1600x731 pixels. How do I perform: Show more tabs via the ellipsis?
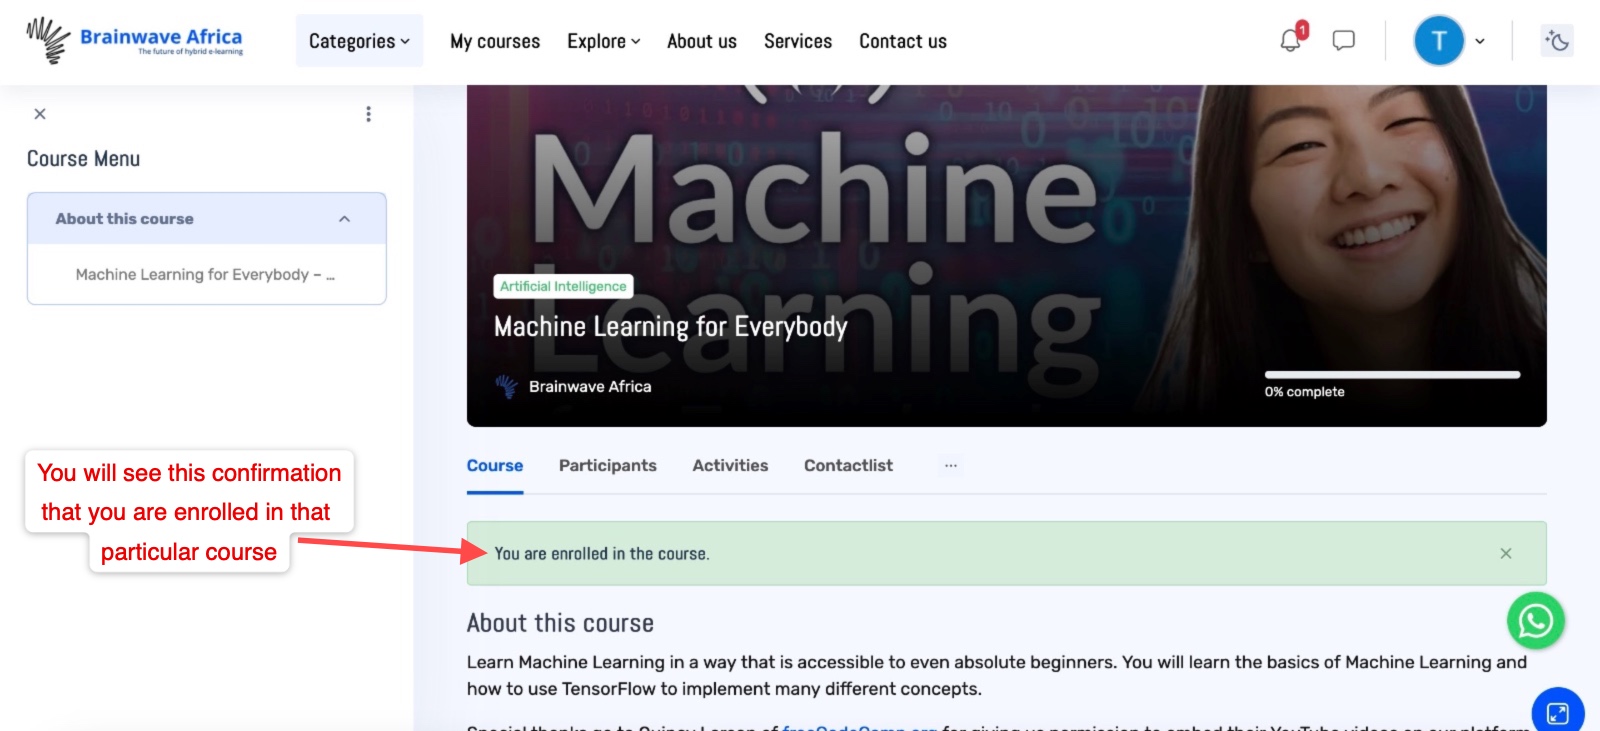(950, 466)
